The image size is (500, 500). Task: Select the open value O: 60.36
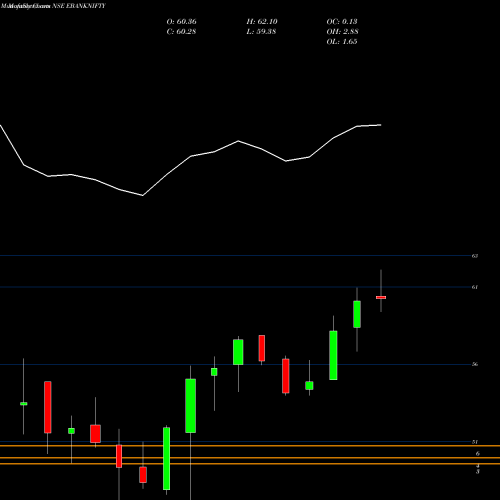pos(181,21)
